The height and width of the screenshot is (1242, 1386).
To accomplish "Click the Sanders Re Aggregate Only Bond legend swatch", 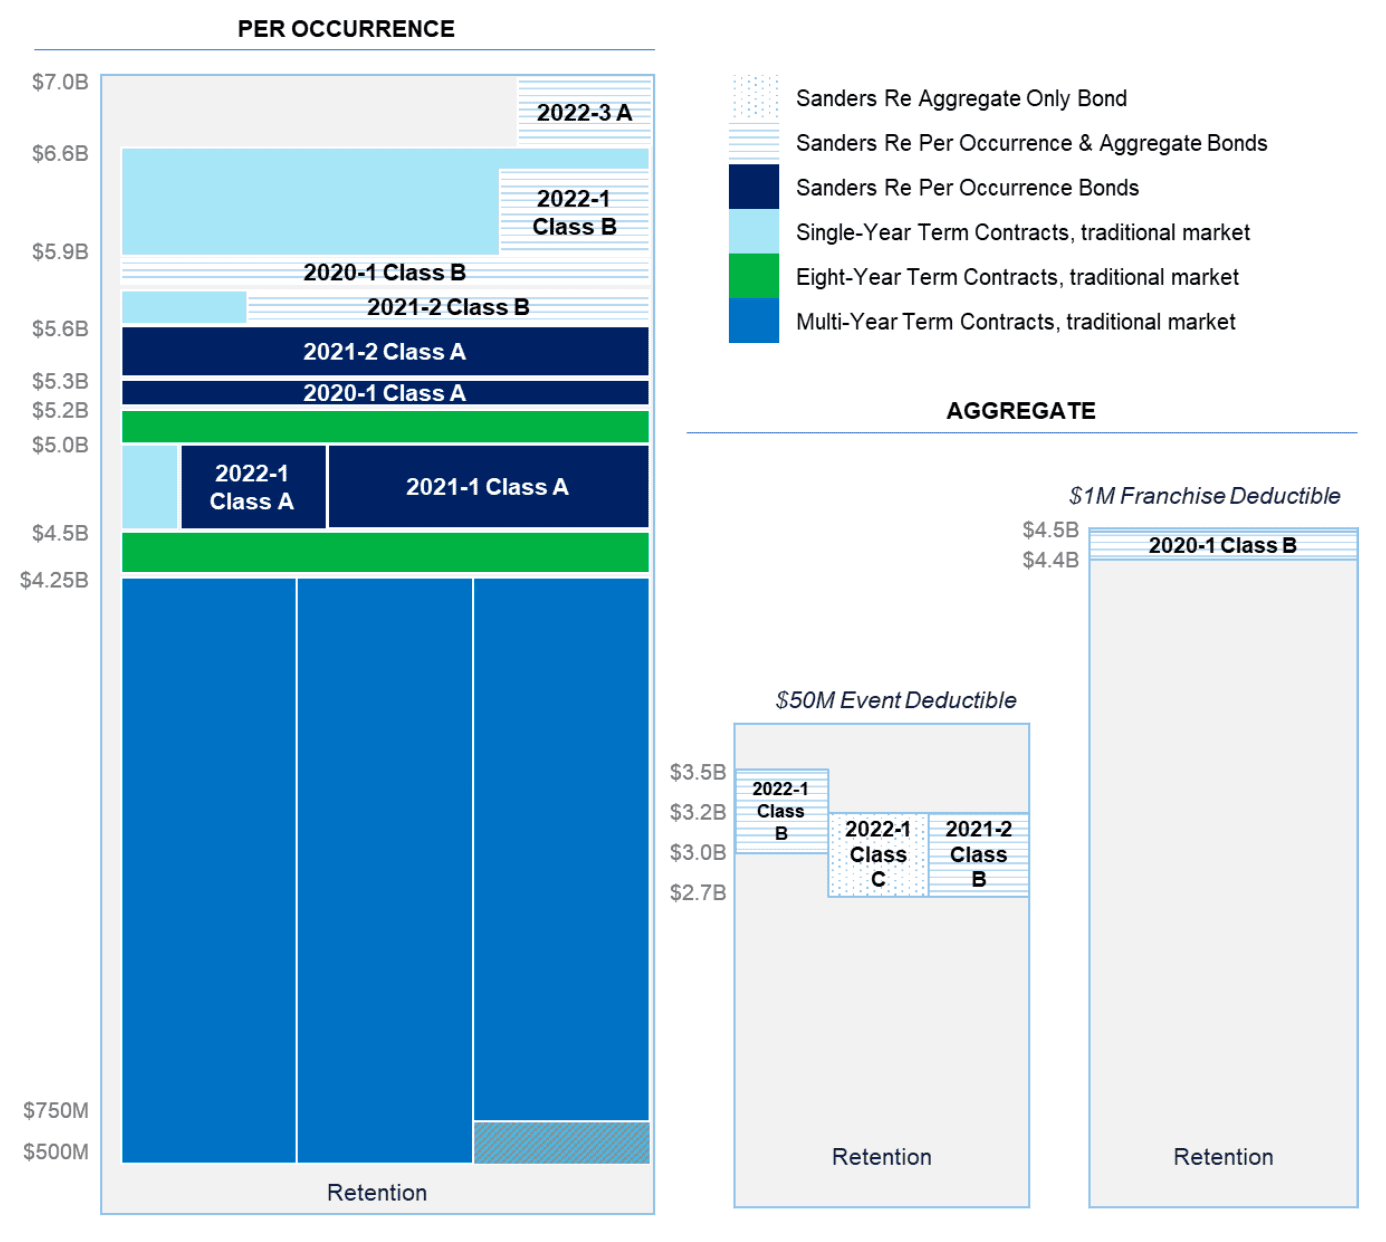I will [753, 98].
